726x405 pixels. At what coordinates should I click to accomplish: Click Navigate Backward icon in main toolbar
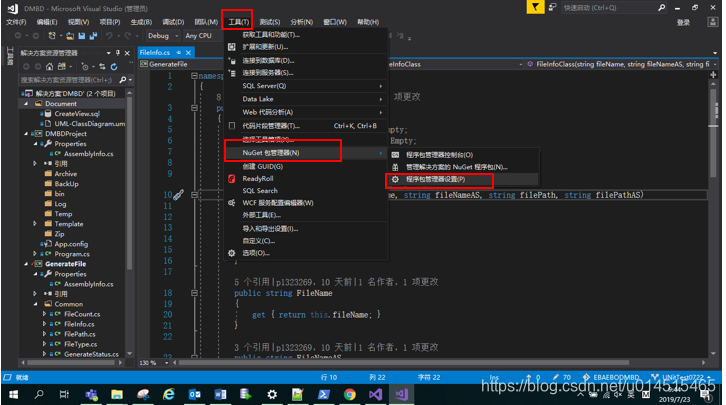18,36
